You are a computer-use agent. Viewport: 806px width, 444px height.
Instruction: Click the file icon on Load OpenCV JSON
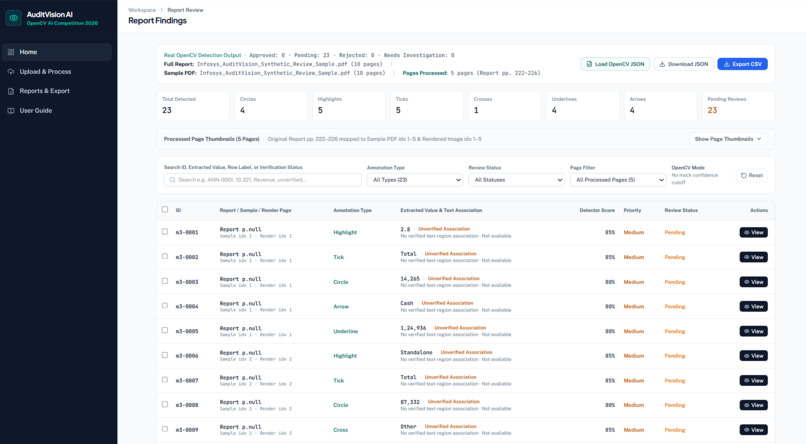tap(589, 64)
